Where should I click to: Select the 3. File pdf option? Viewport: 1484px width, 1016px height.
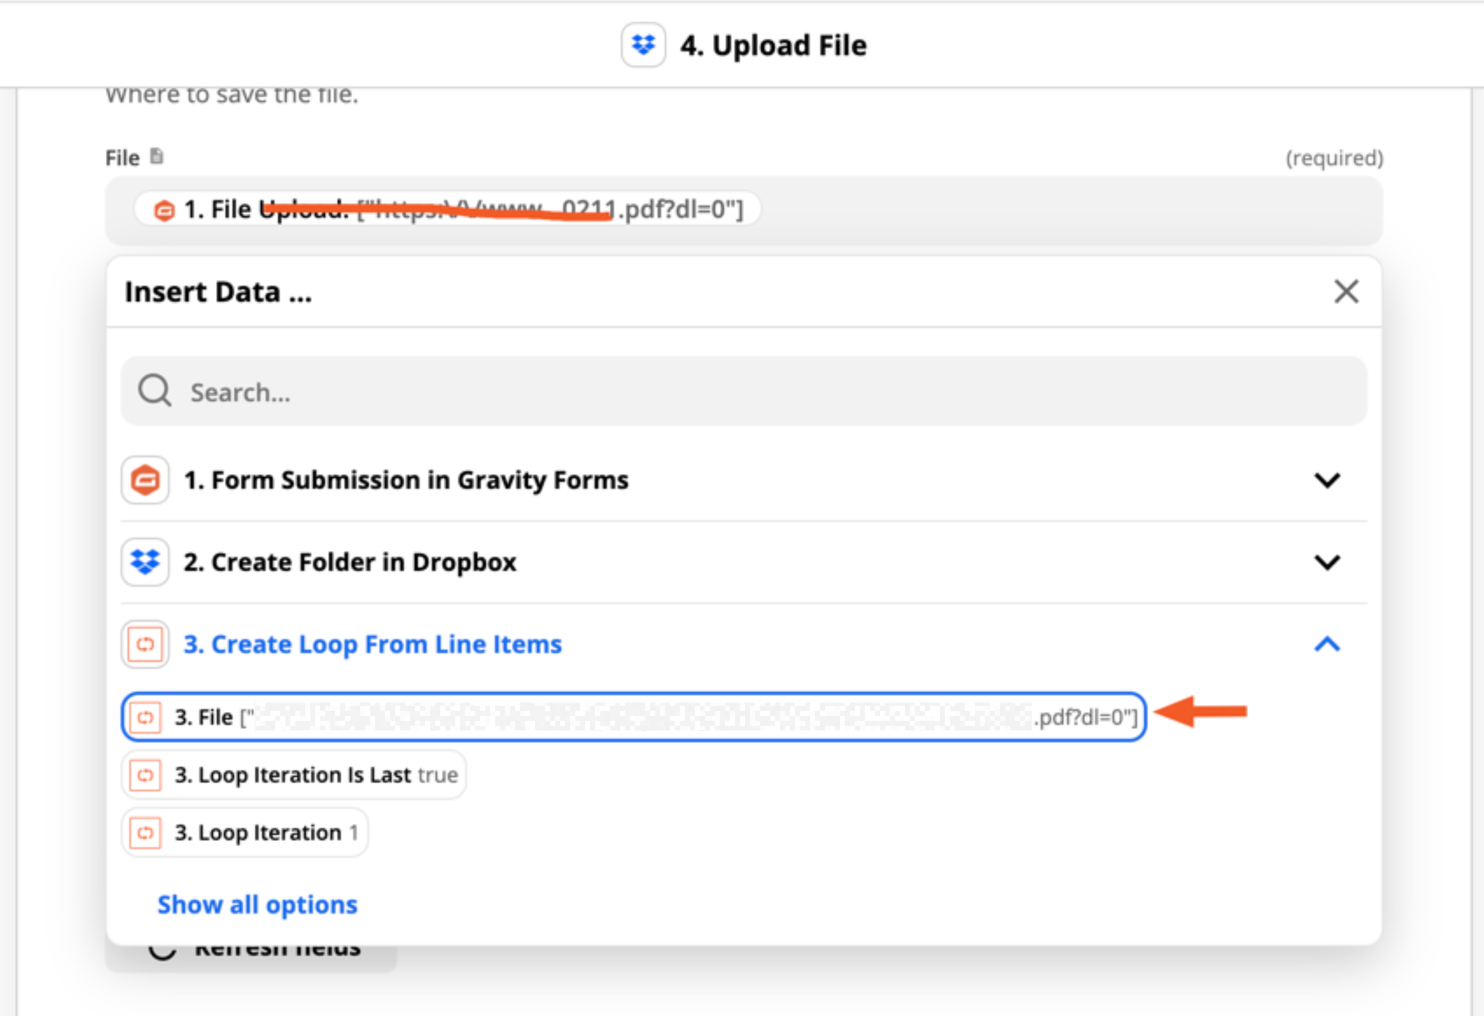point(634,717)
